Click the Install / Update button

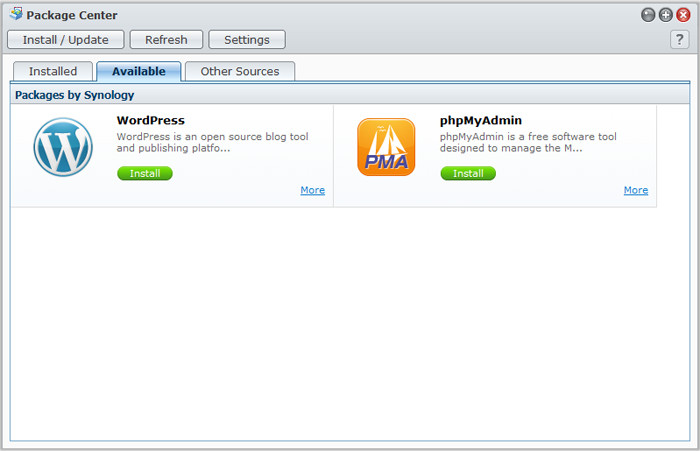pyautogui.click(x=66, y=40)
